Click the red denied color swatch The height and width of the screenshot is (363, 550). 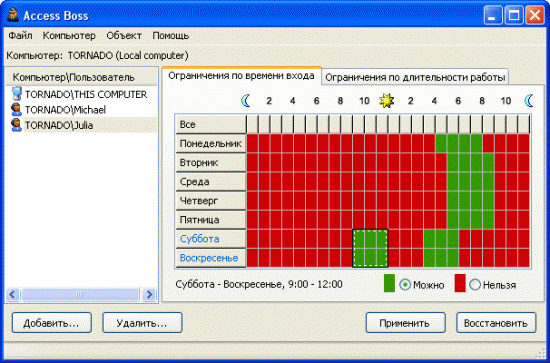[460, 283]
